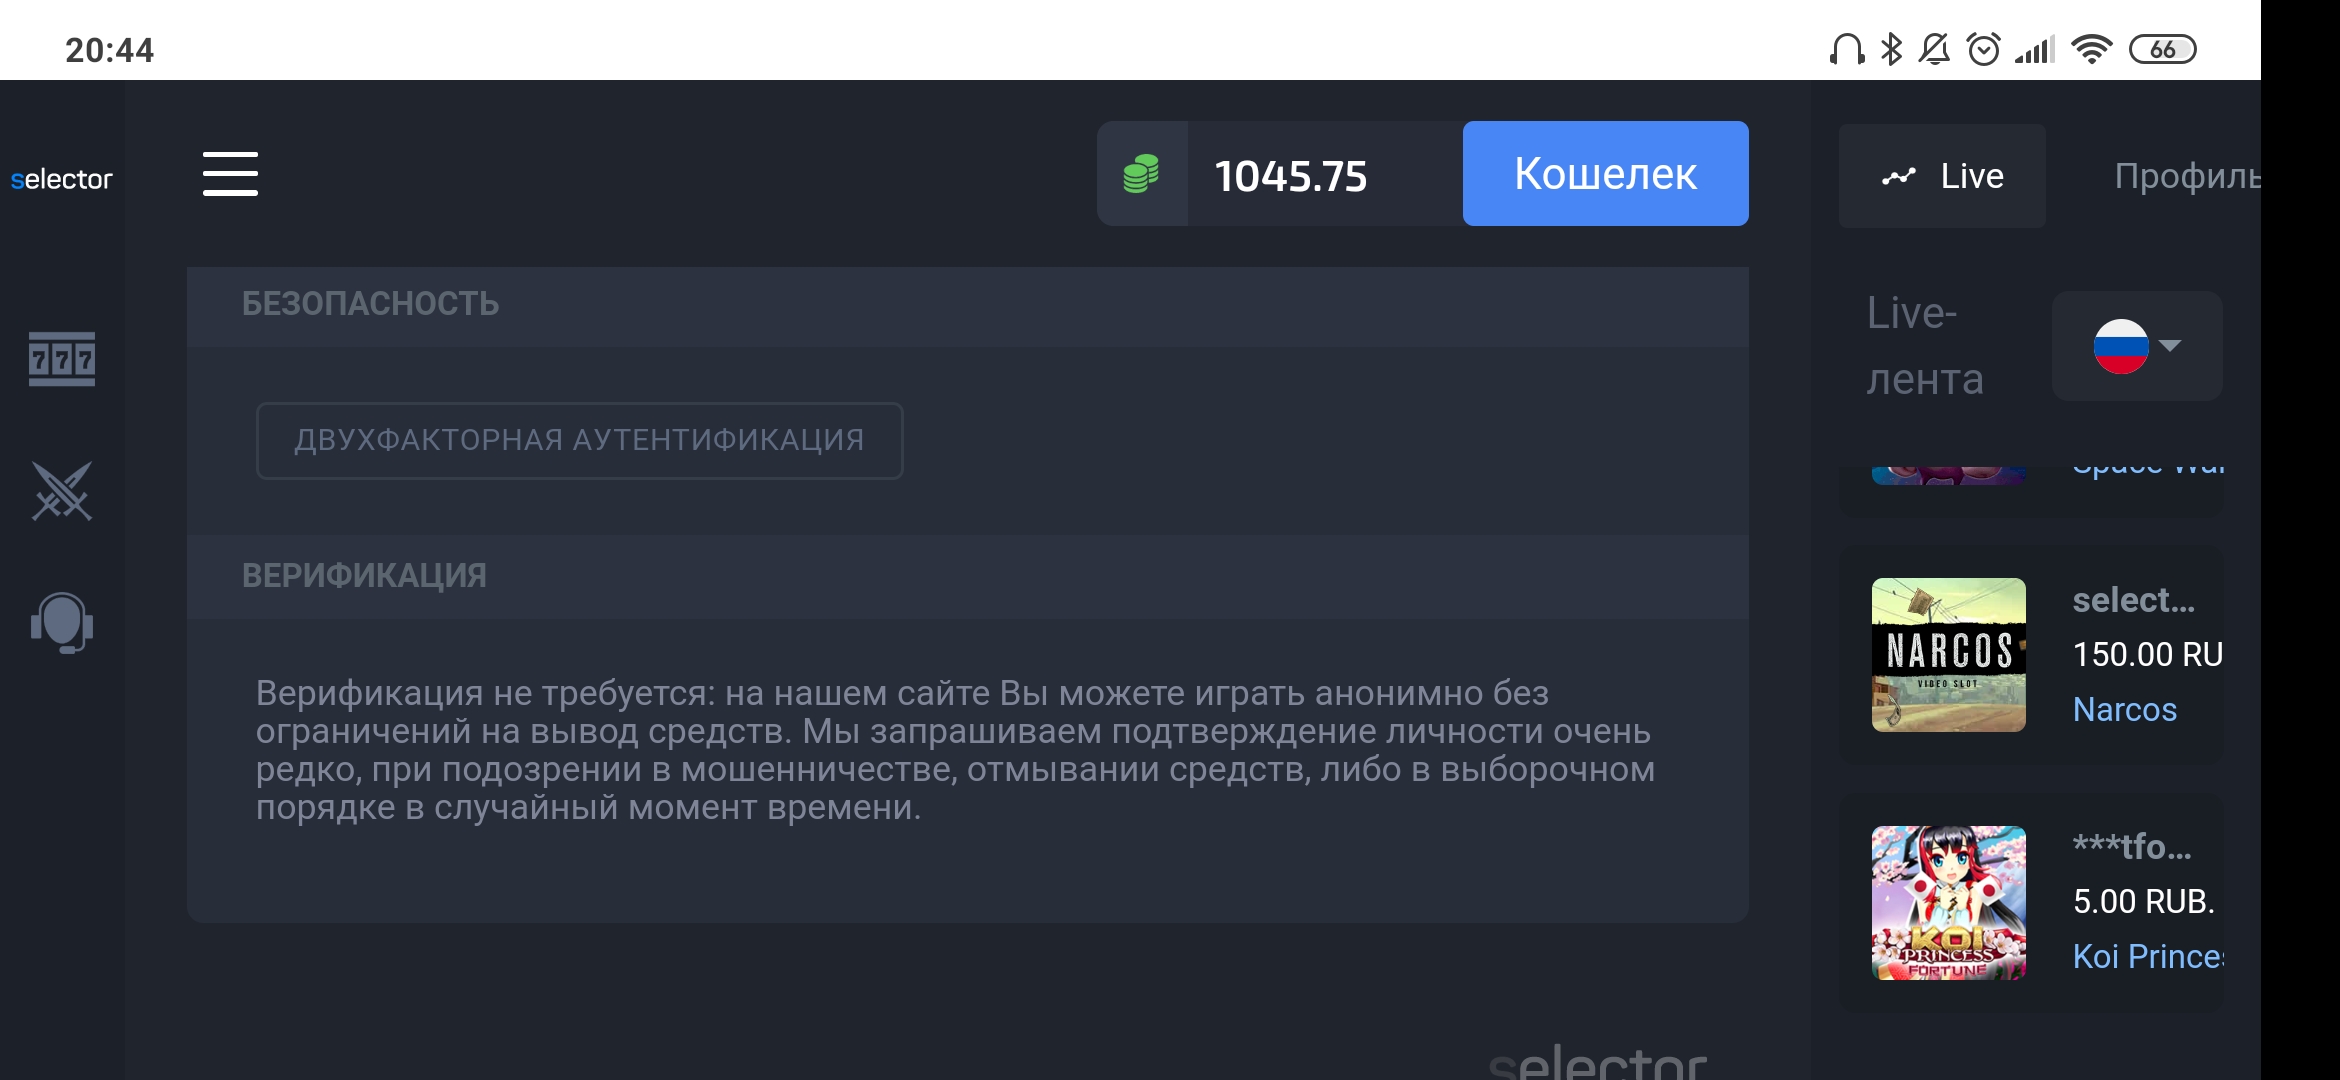Open the Narcos game thumbnail

1948,655
